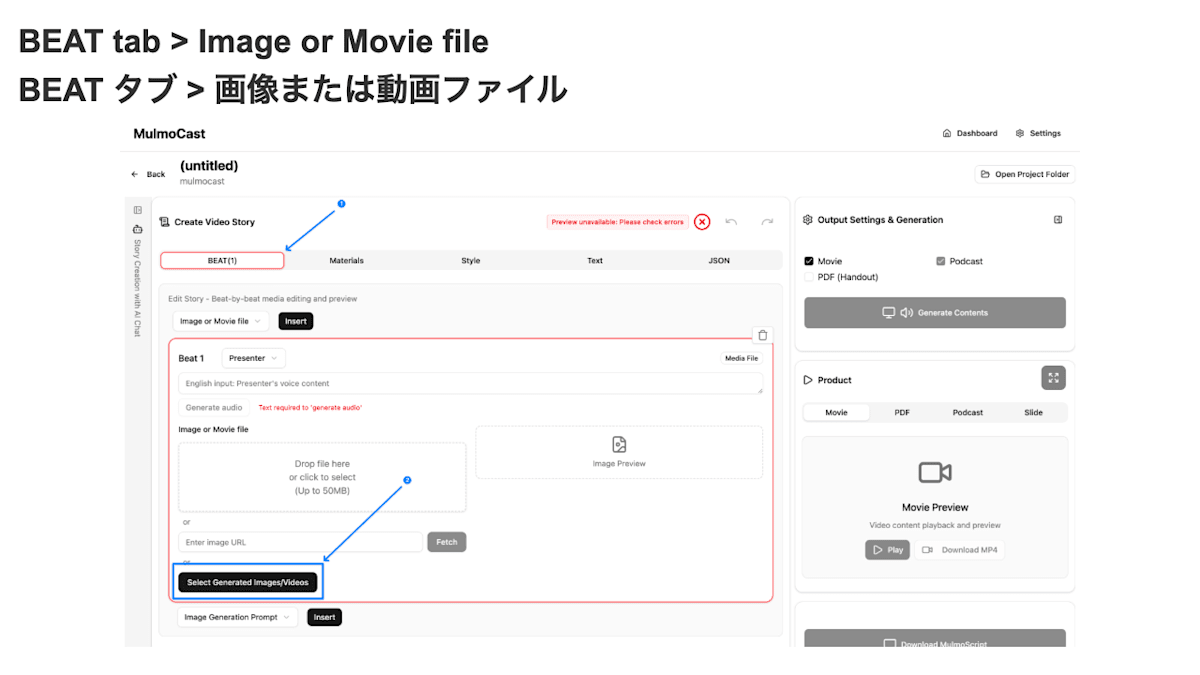Open the Project Folder
Image resolution: width=1200 pixels, height=675 pixels.
coord(1025,174)
